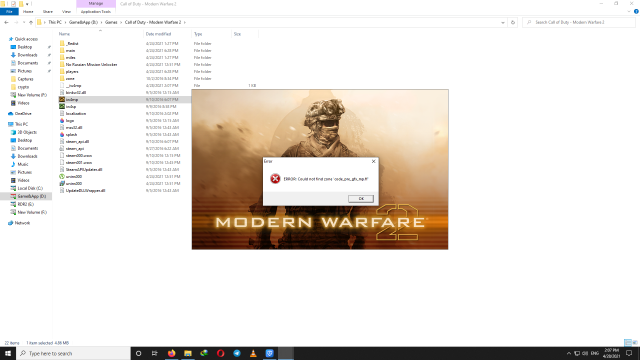Open the Manage contextual tab
Viewport: 640px width, 360px height.
pyautogui.click(x=96, y=4)
